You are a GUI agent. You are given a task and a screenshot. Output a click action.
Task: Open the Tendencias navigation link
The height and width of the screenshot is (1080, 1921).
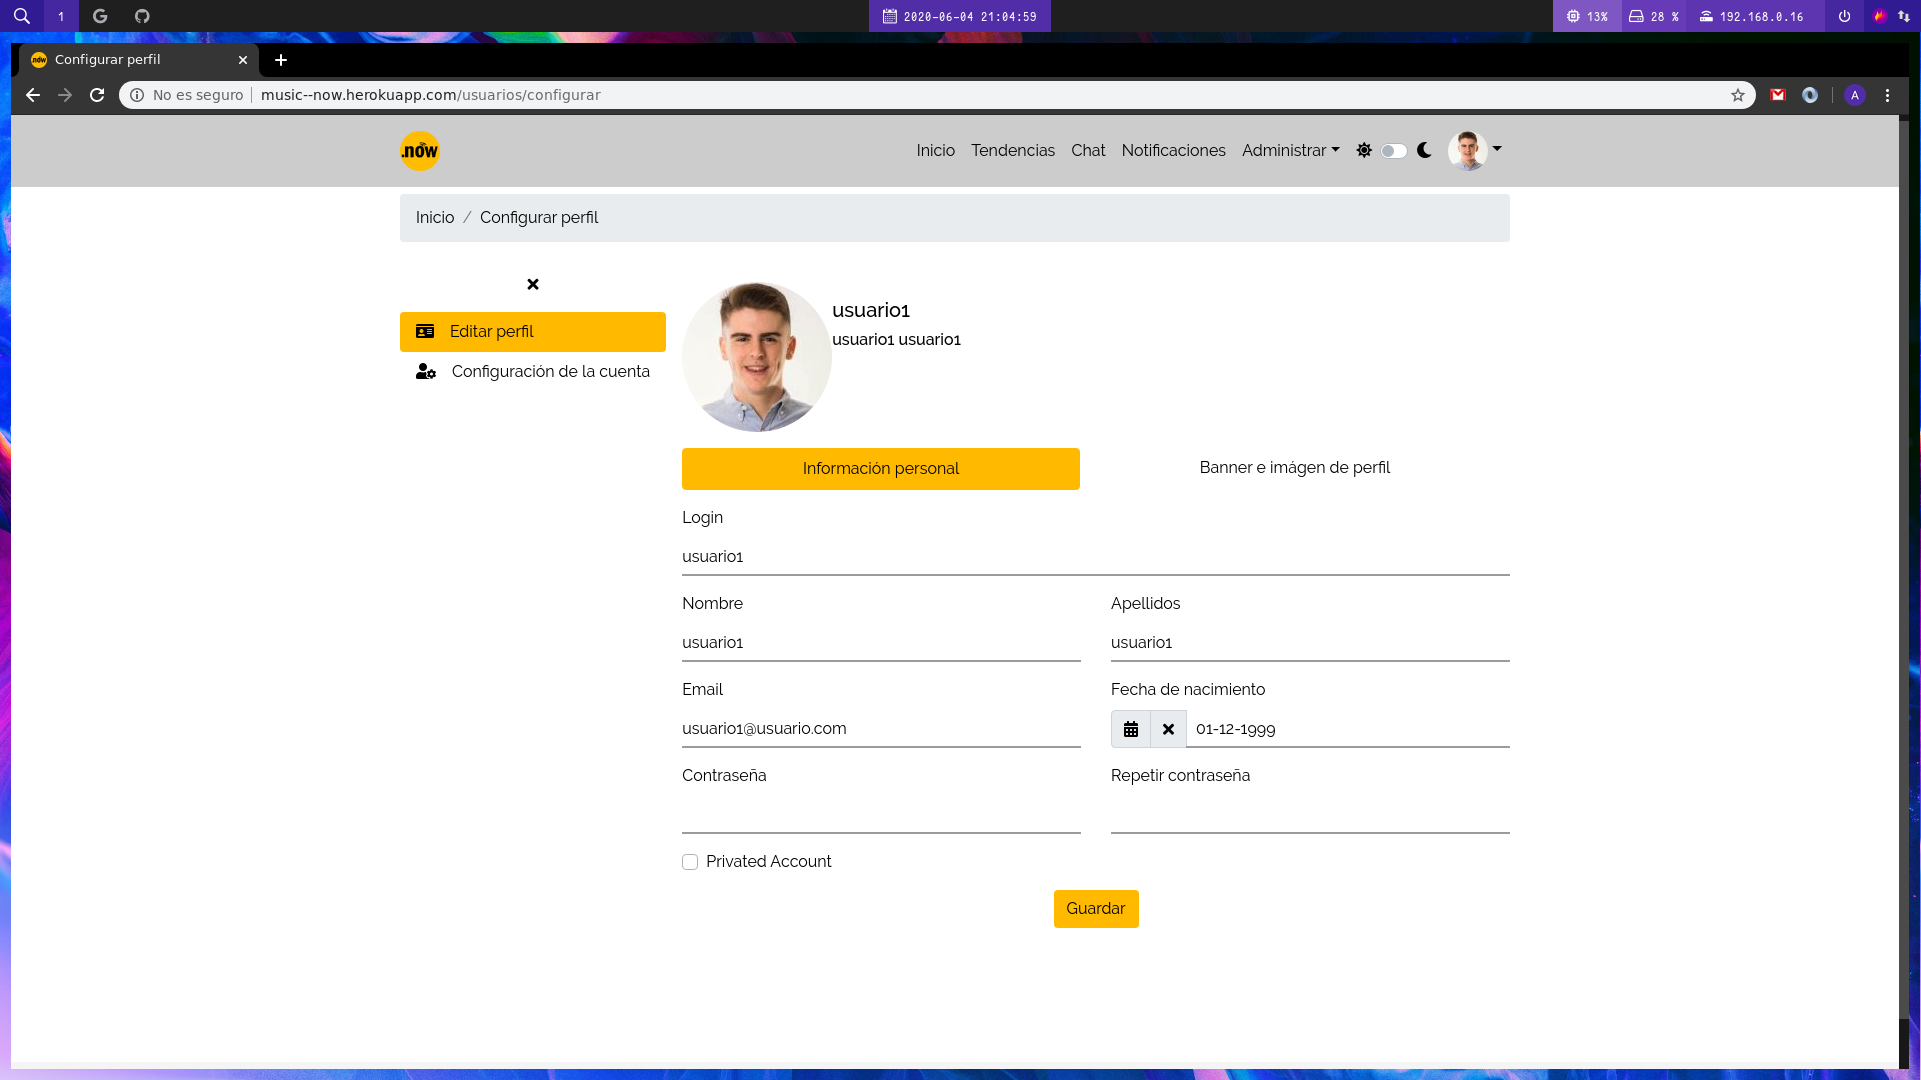(x=1013, y=150)
